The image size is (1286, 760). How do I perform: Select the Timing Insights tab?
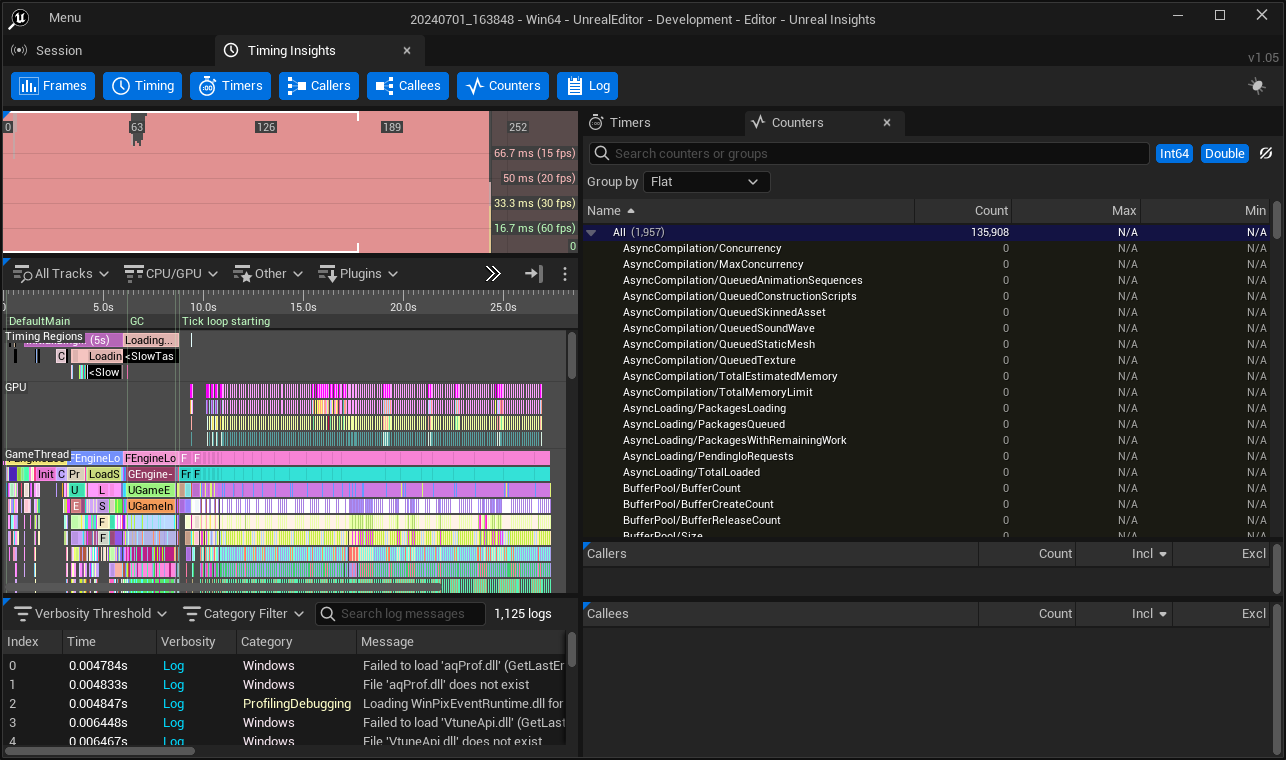click(319, 50)
